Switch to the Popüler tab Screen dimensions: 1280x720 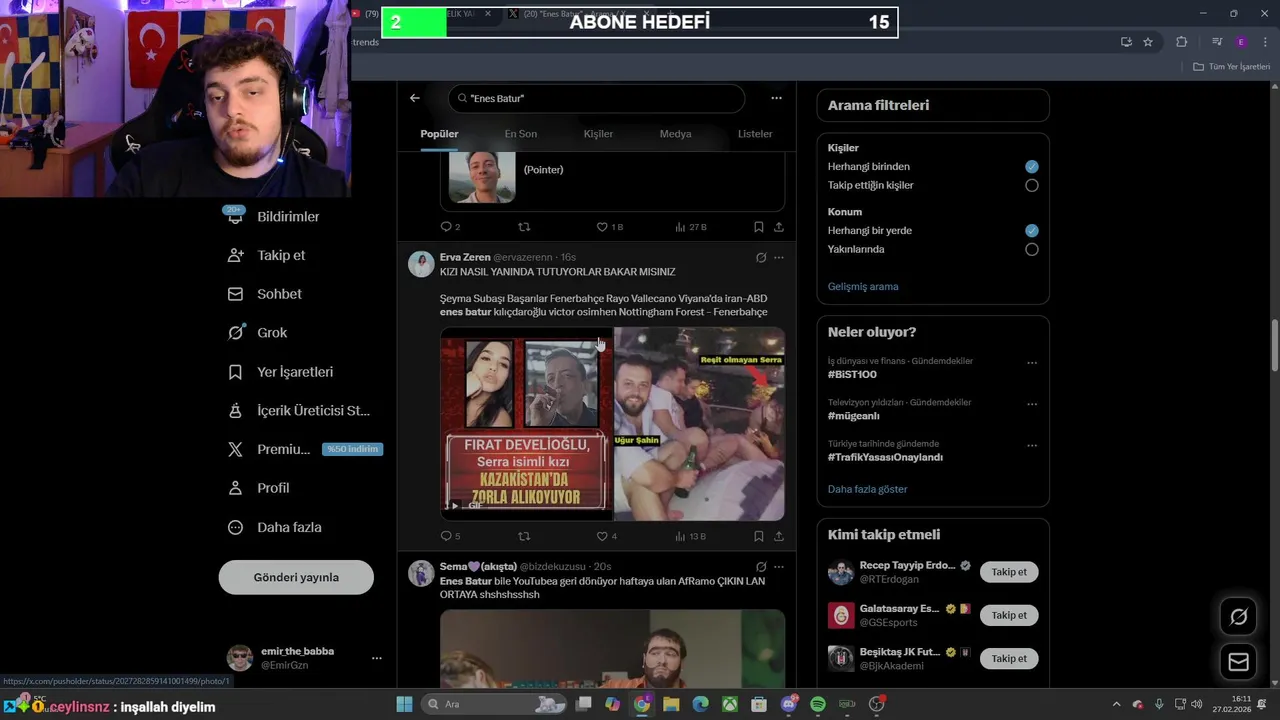(x=439, y=134)
